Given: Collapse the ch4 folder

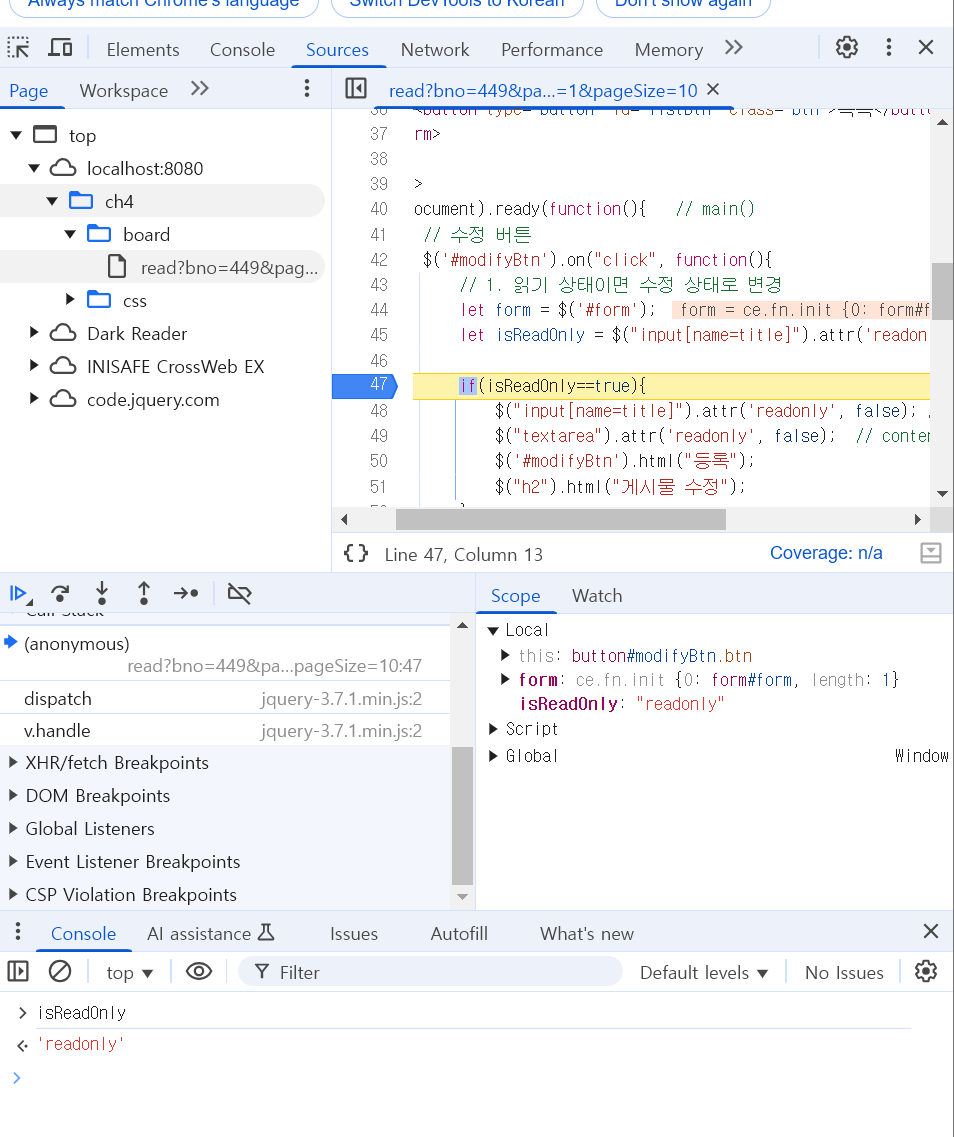Looking at the screenshot, I should pos(51,201).
